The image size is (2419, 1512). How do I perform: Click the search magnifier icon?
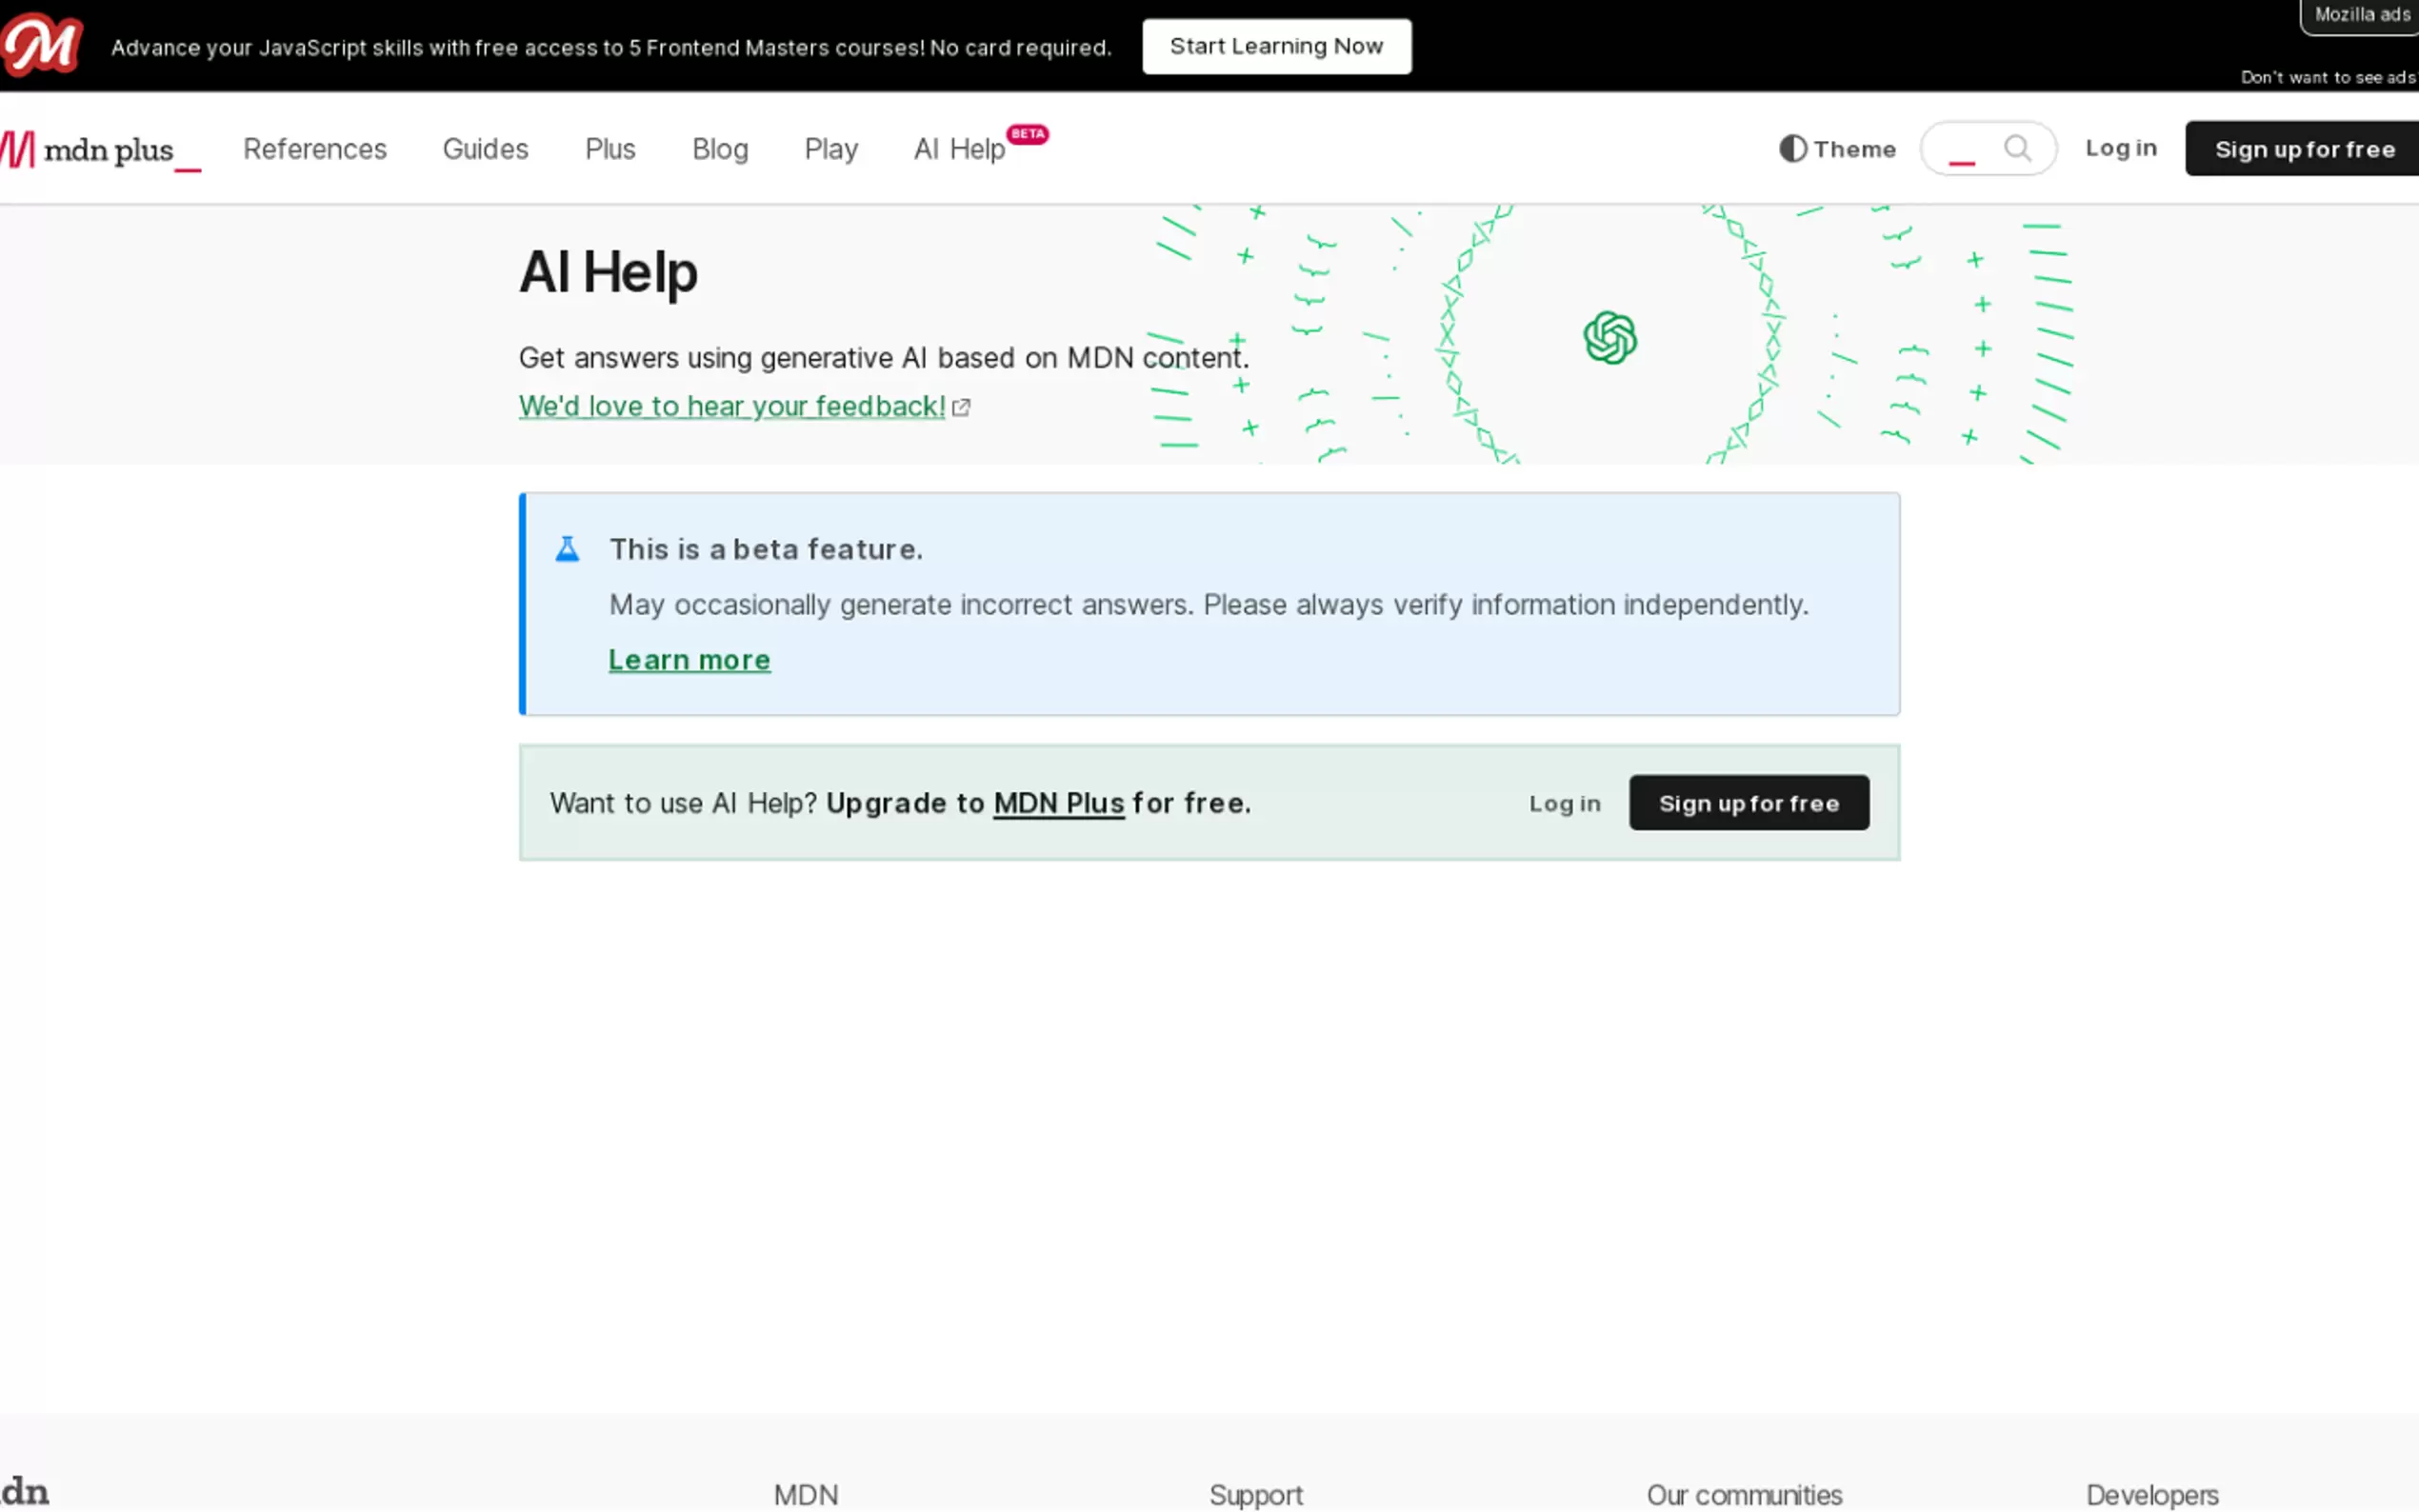pyautogui.click(x=2018, y=149)
